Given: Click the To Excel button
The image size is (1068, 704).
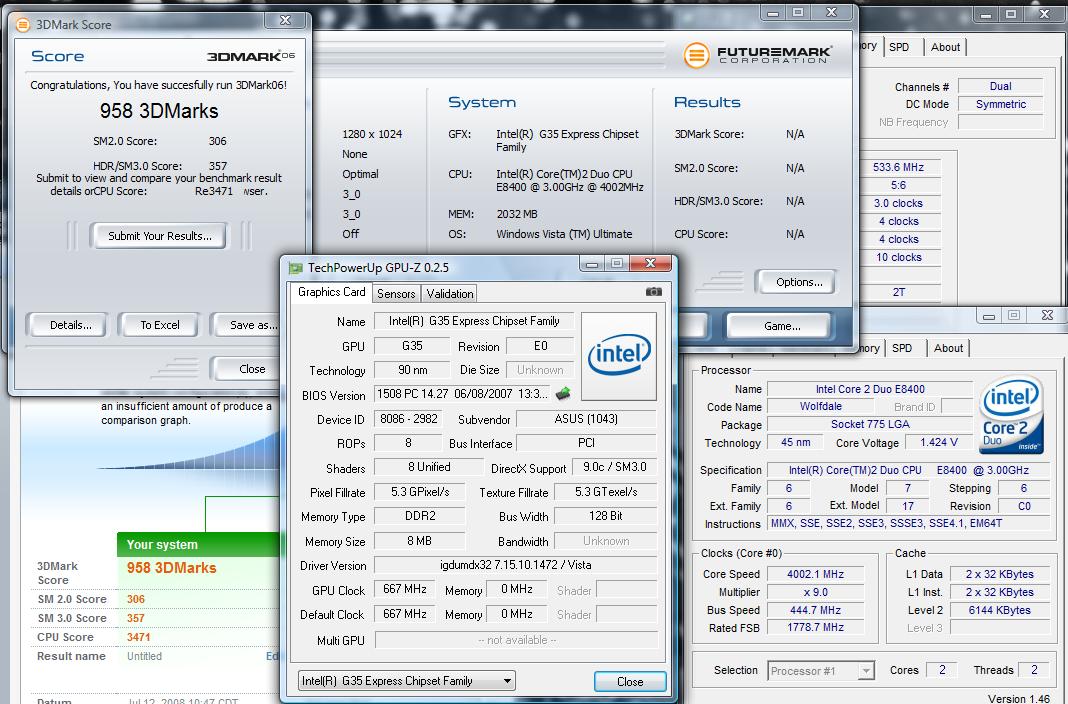Looking at the screenshot, I should click(159, 325).
